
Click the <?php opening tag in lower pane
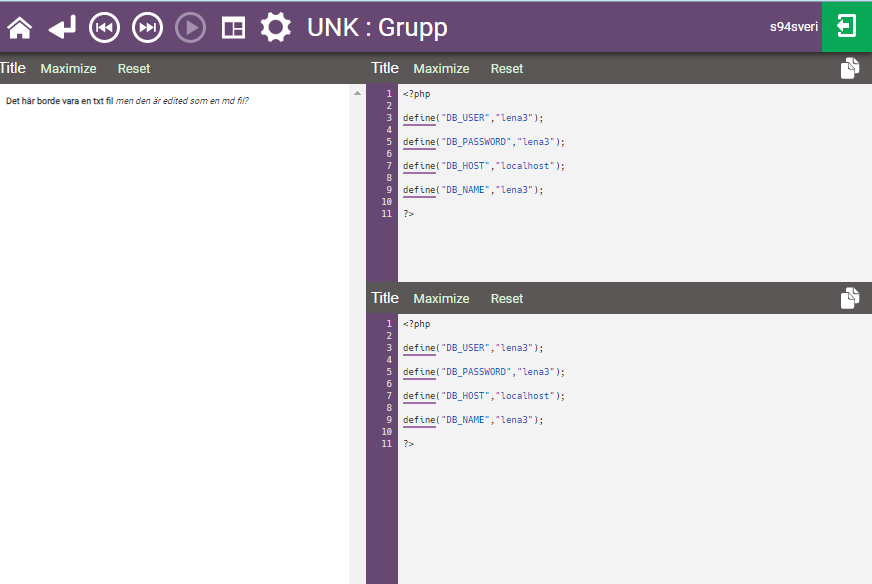point(417,324)
